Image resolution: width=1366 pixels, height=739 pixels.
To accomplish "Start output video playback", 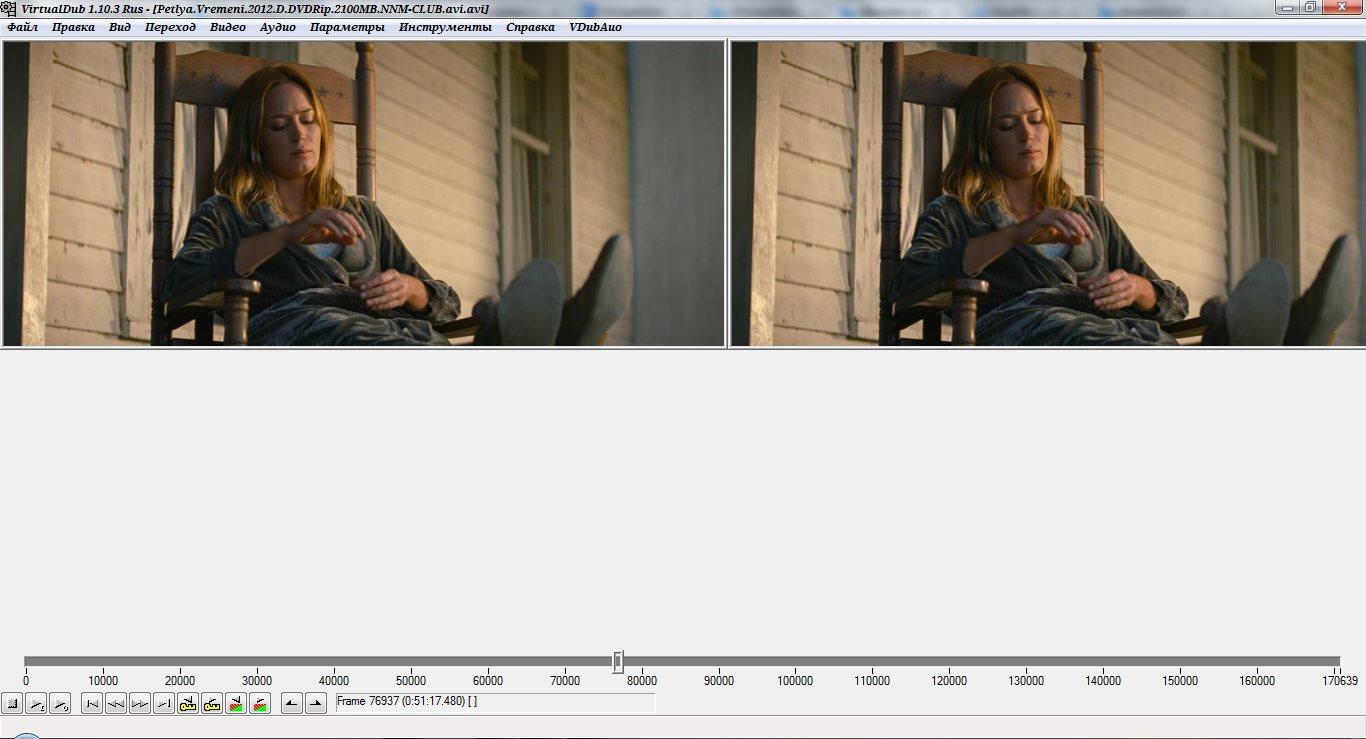I will tap(60, 703).
